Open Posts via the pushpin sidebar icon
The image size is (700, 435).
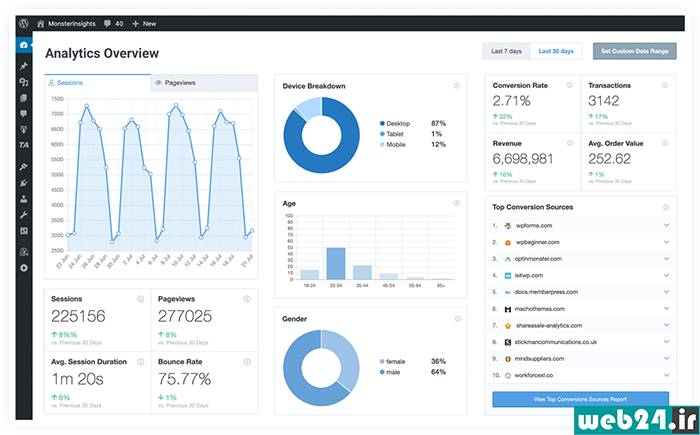click(x=24, y=66)
